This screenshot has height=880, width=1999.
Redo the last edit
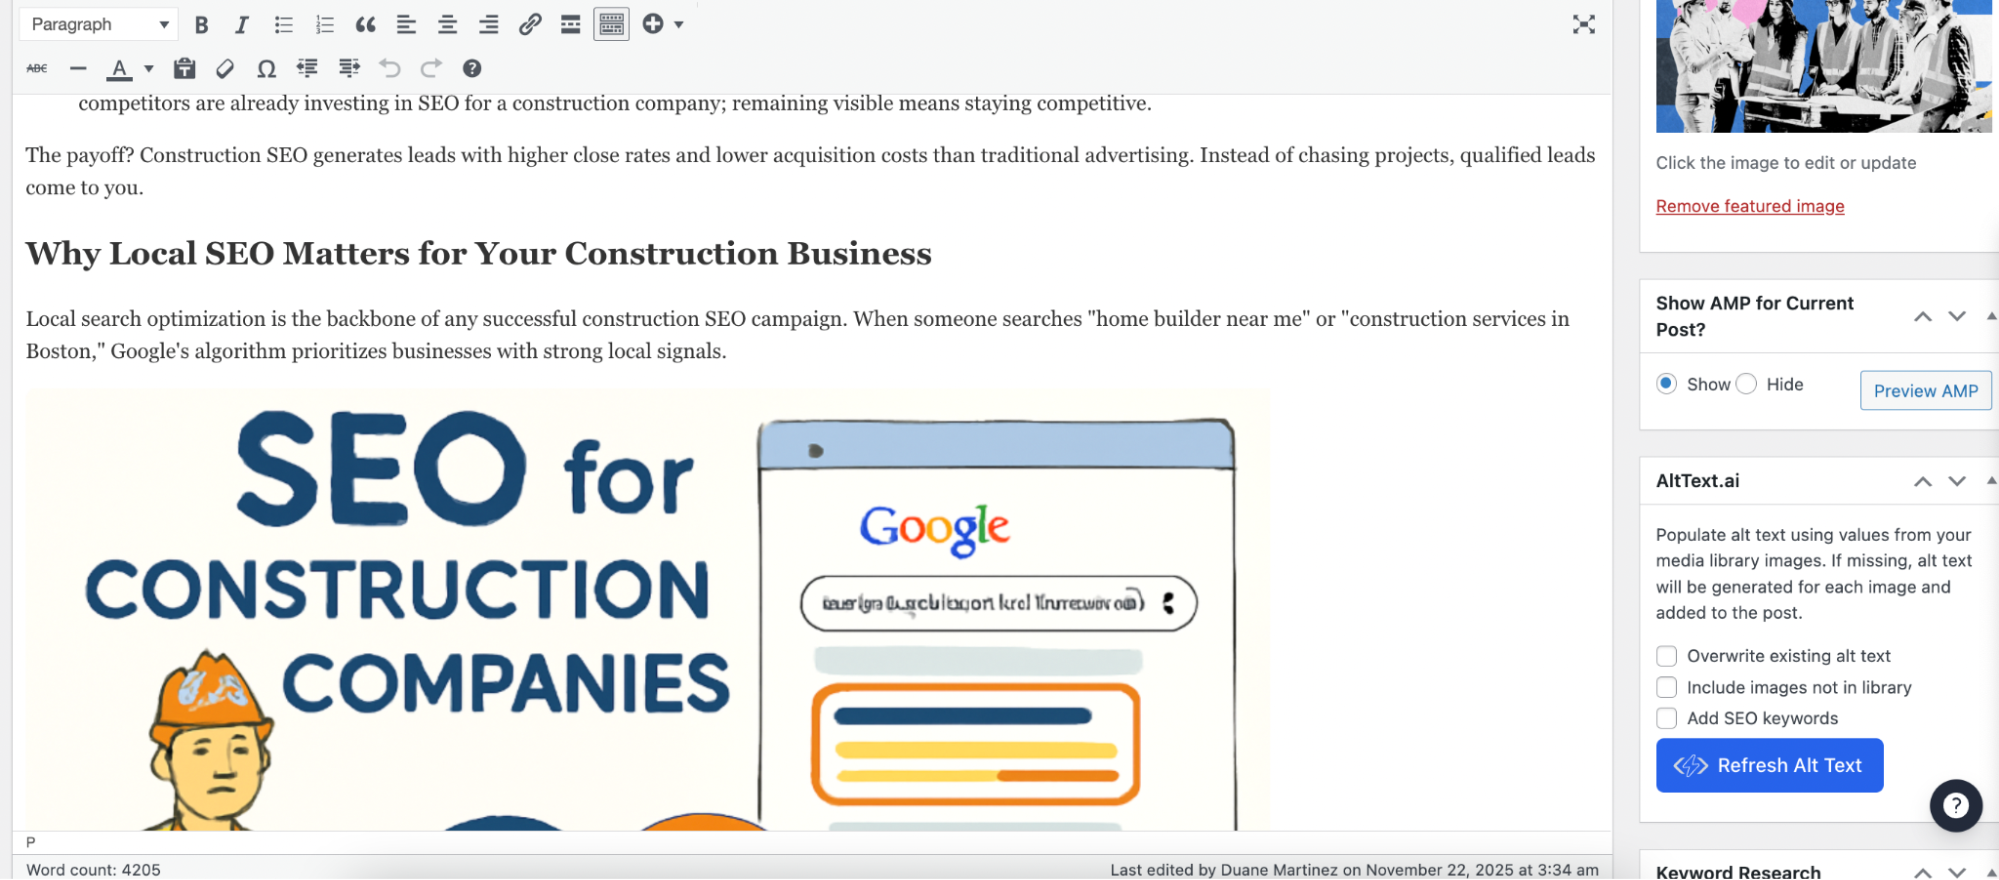[430, 68]
